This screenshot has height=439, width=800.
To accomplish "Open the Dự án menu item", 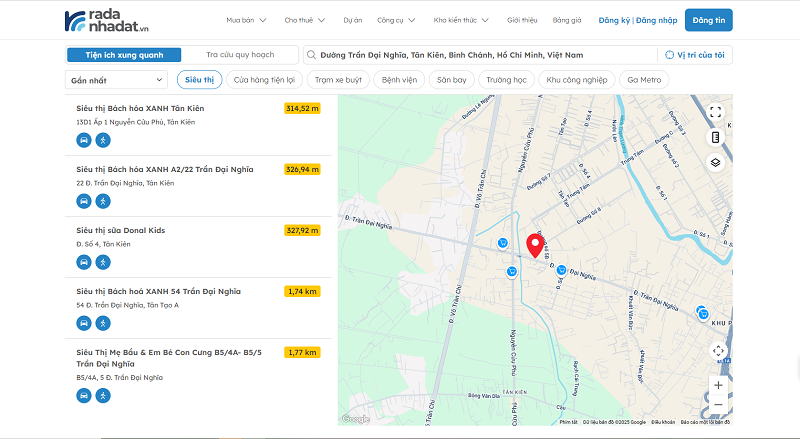I will (x=353, y=20).
